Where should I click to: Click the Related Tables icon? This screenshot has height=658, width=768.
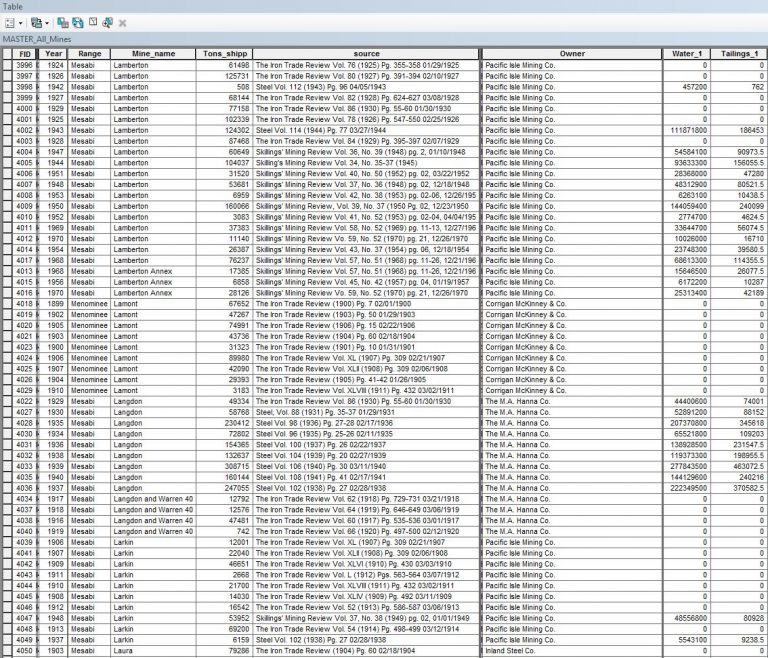[35, 21]
